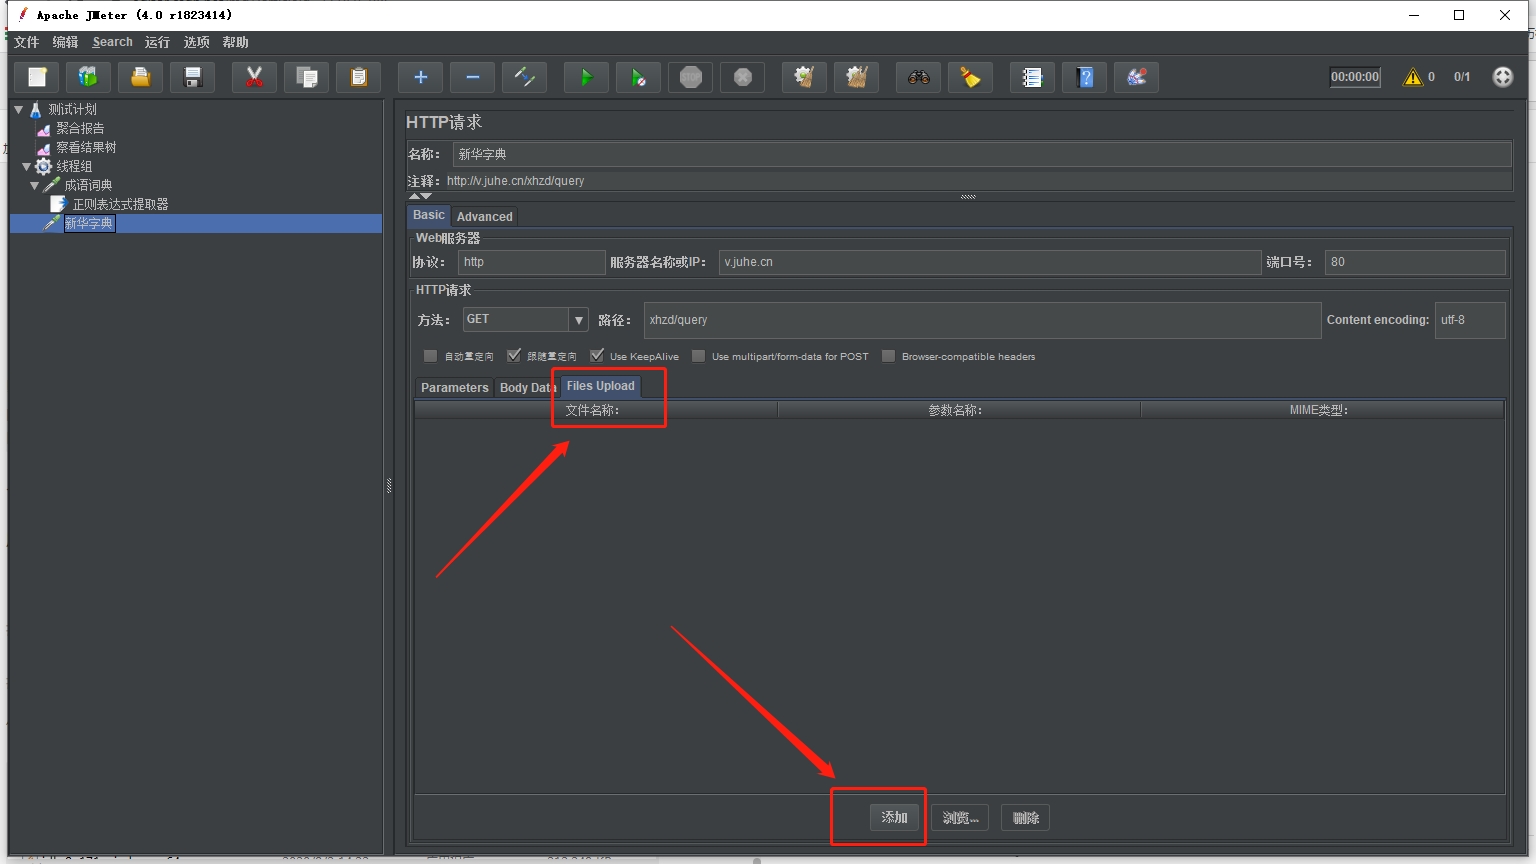The image size is (1536, 864).
Task: Click the 浏览... button
Action: [x=960, y=817]
